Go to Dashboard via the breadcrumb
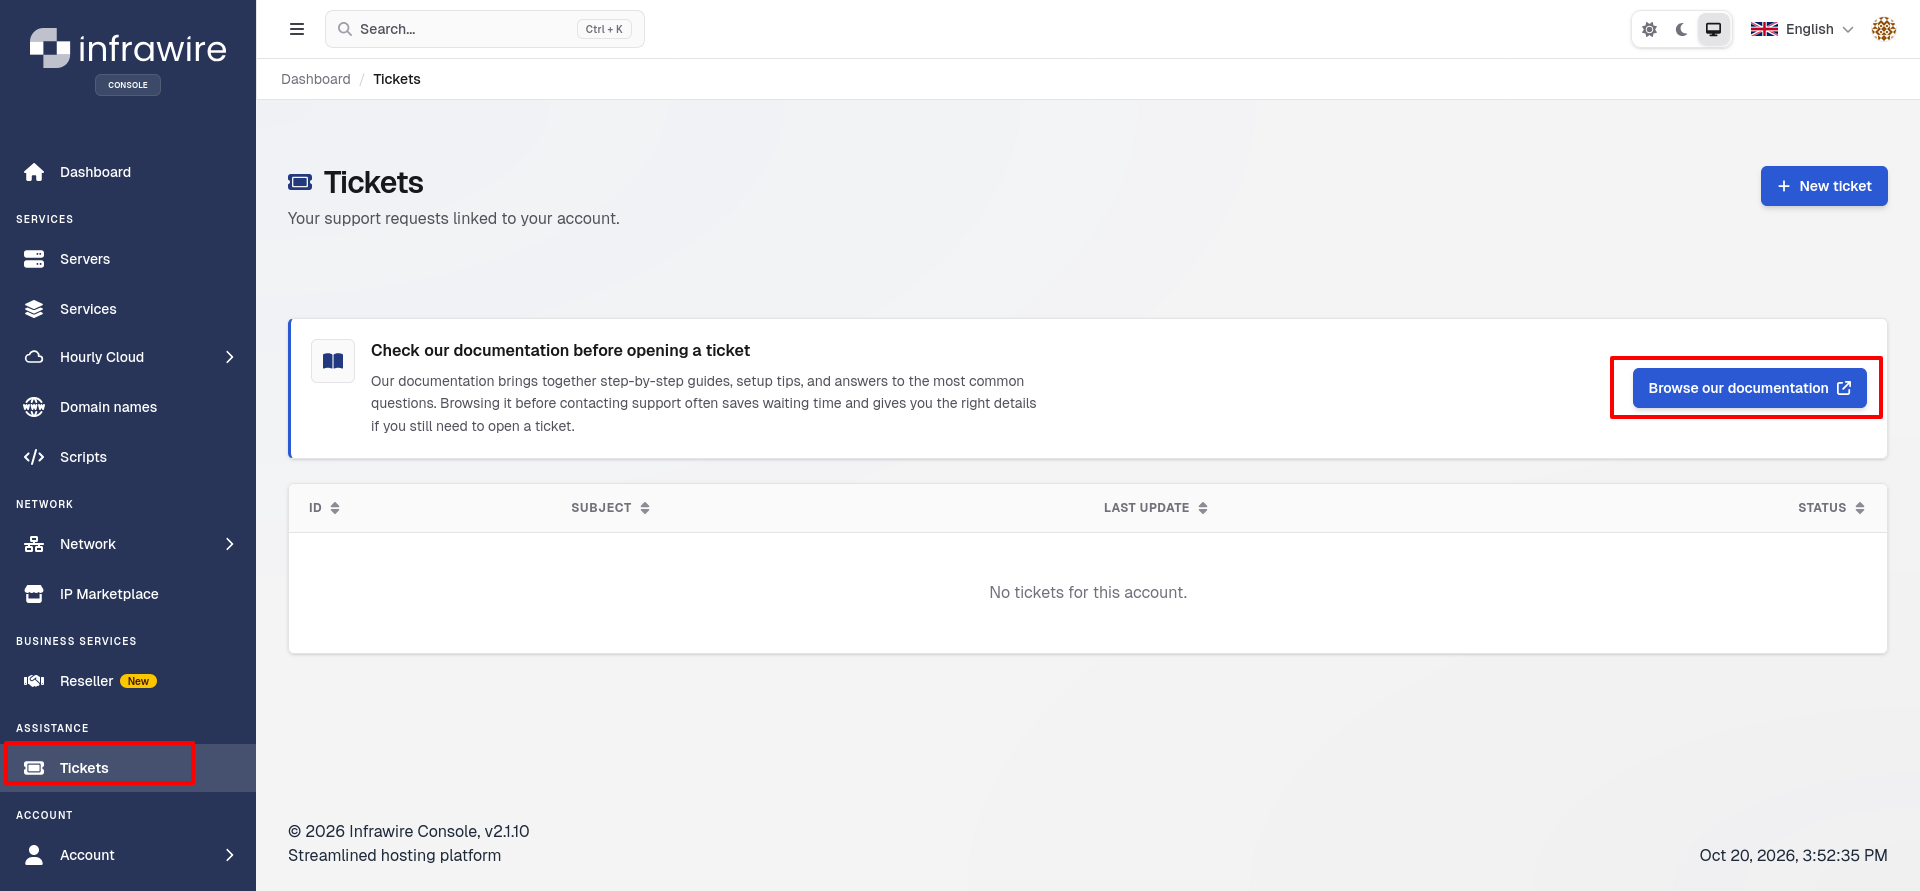1920x891 pixels. (x=316, y=79)
